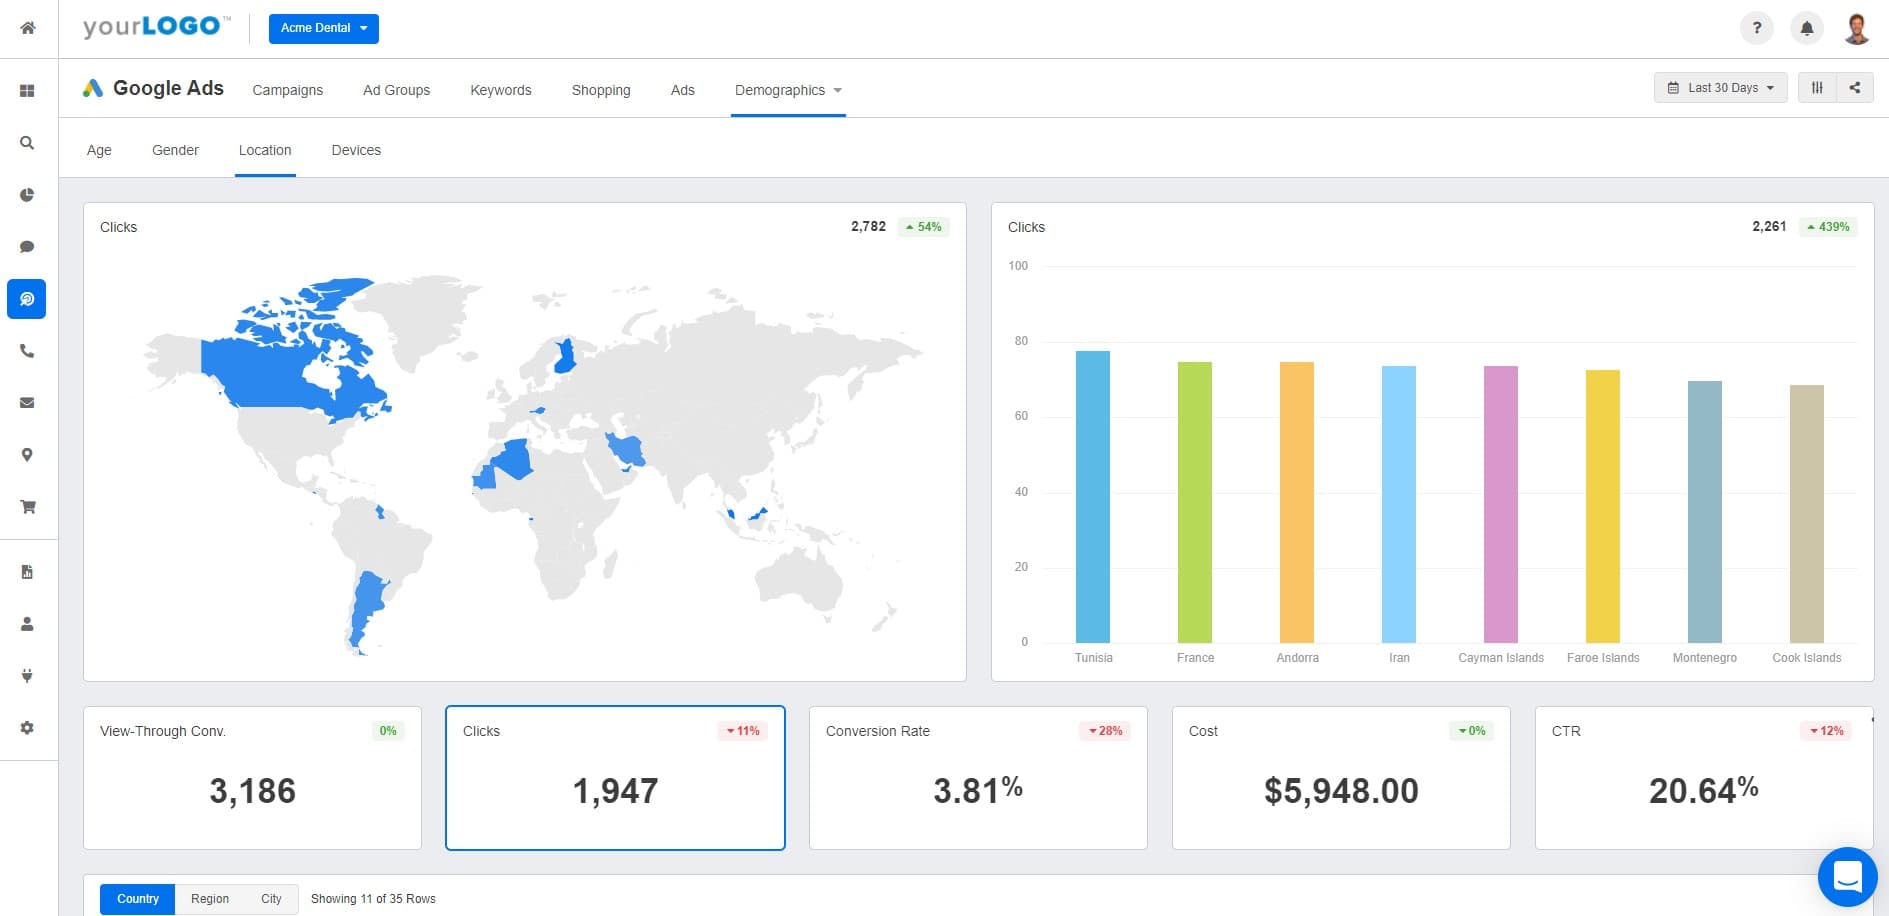
Task: Expand the Demographics dropdown menu
Action: point(788,90)
